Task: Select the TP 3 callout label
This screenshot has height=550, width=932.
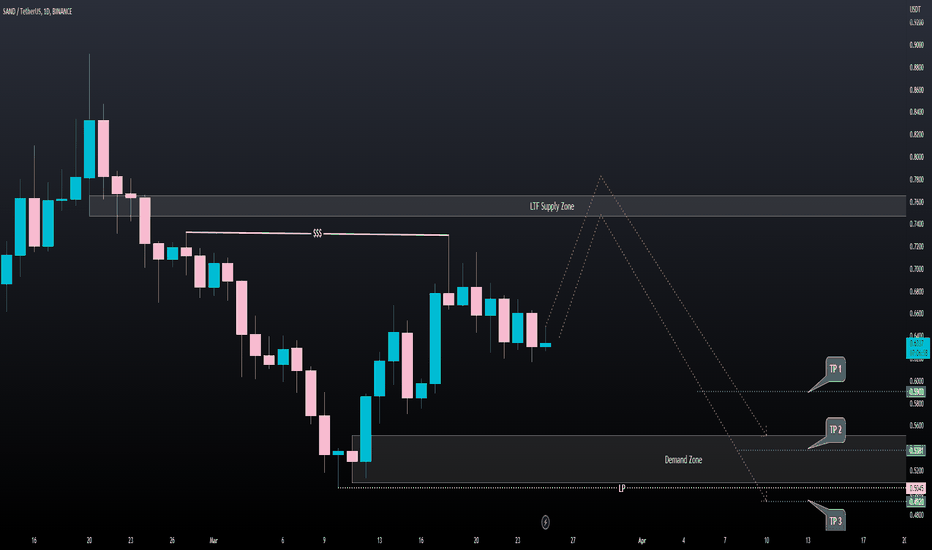Action: pos(835,521)
